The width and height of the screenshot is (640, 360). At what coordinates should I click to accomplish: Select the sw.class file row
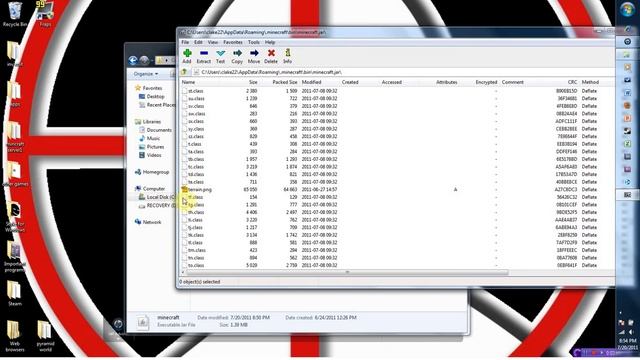tap(396, 114)
